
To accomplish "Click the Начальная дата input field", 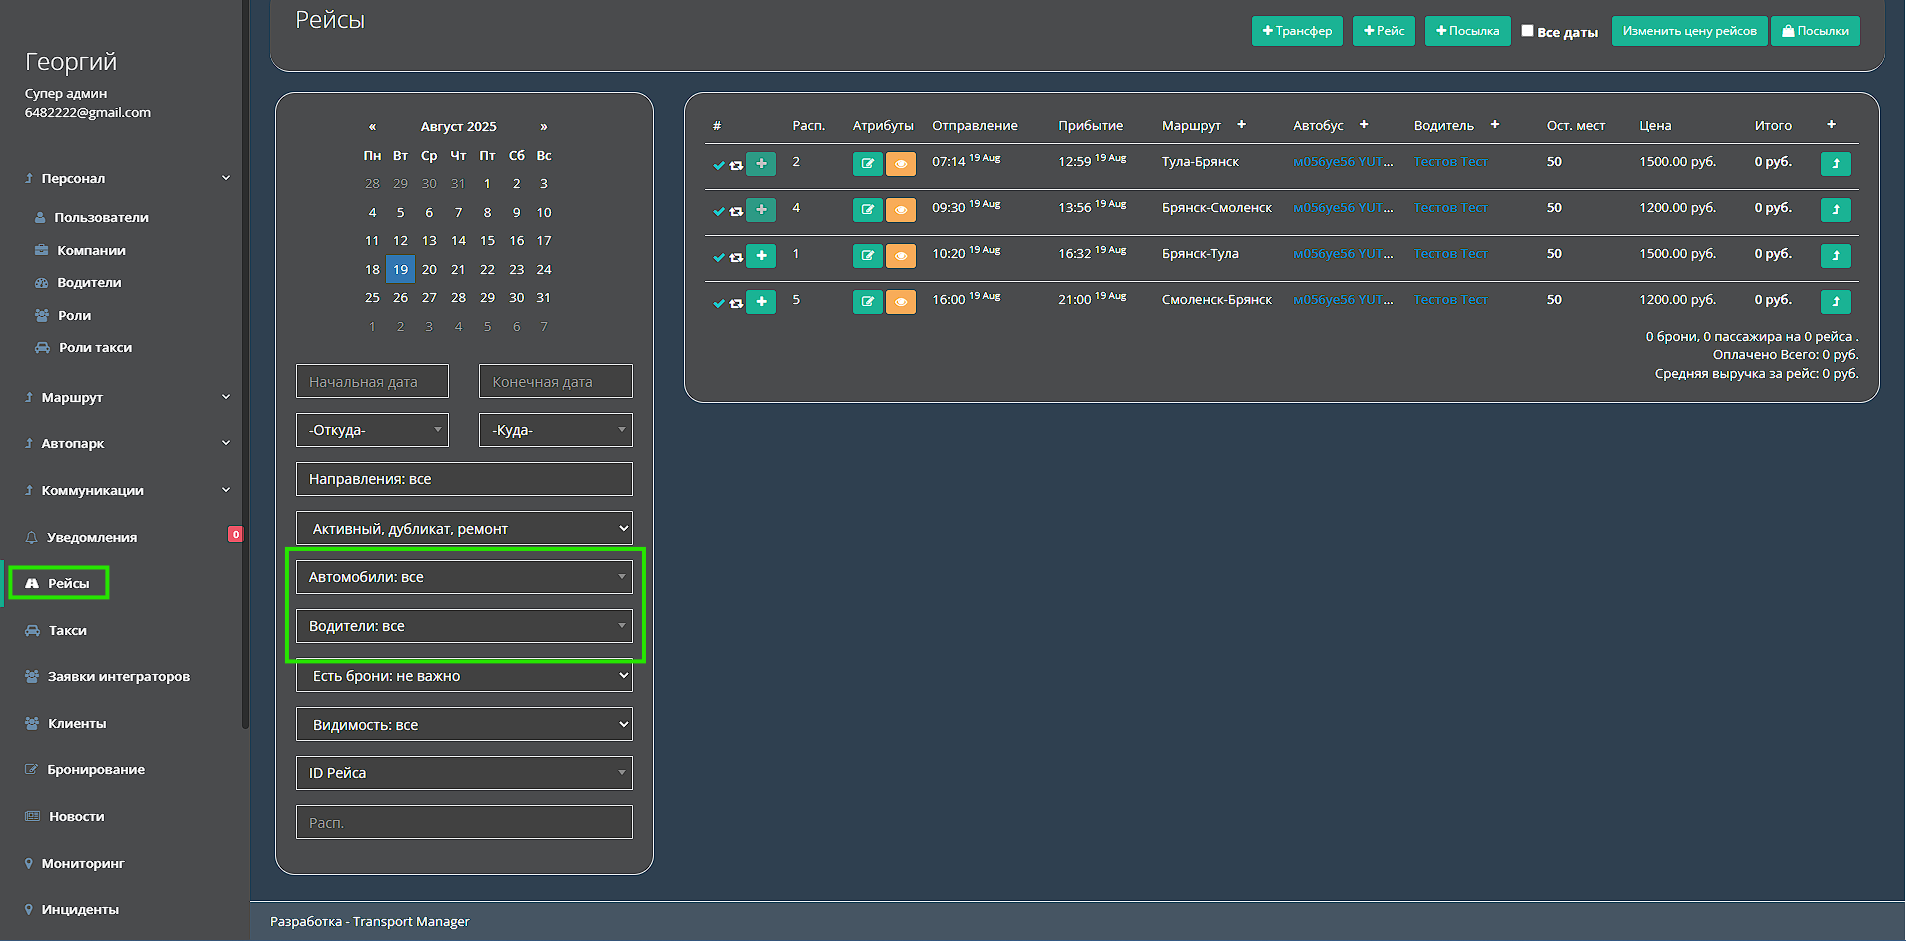I will 372,381.
